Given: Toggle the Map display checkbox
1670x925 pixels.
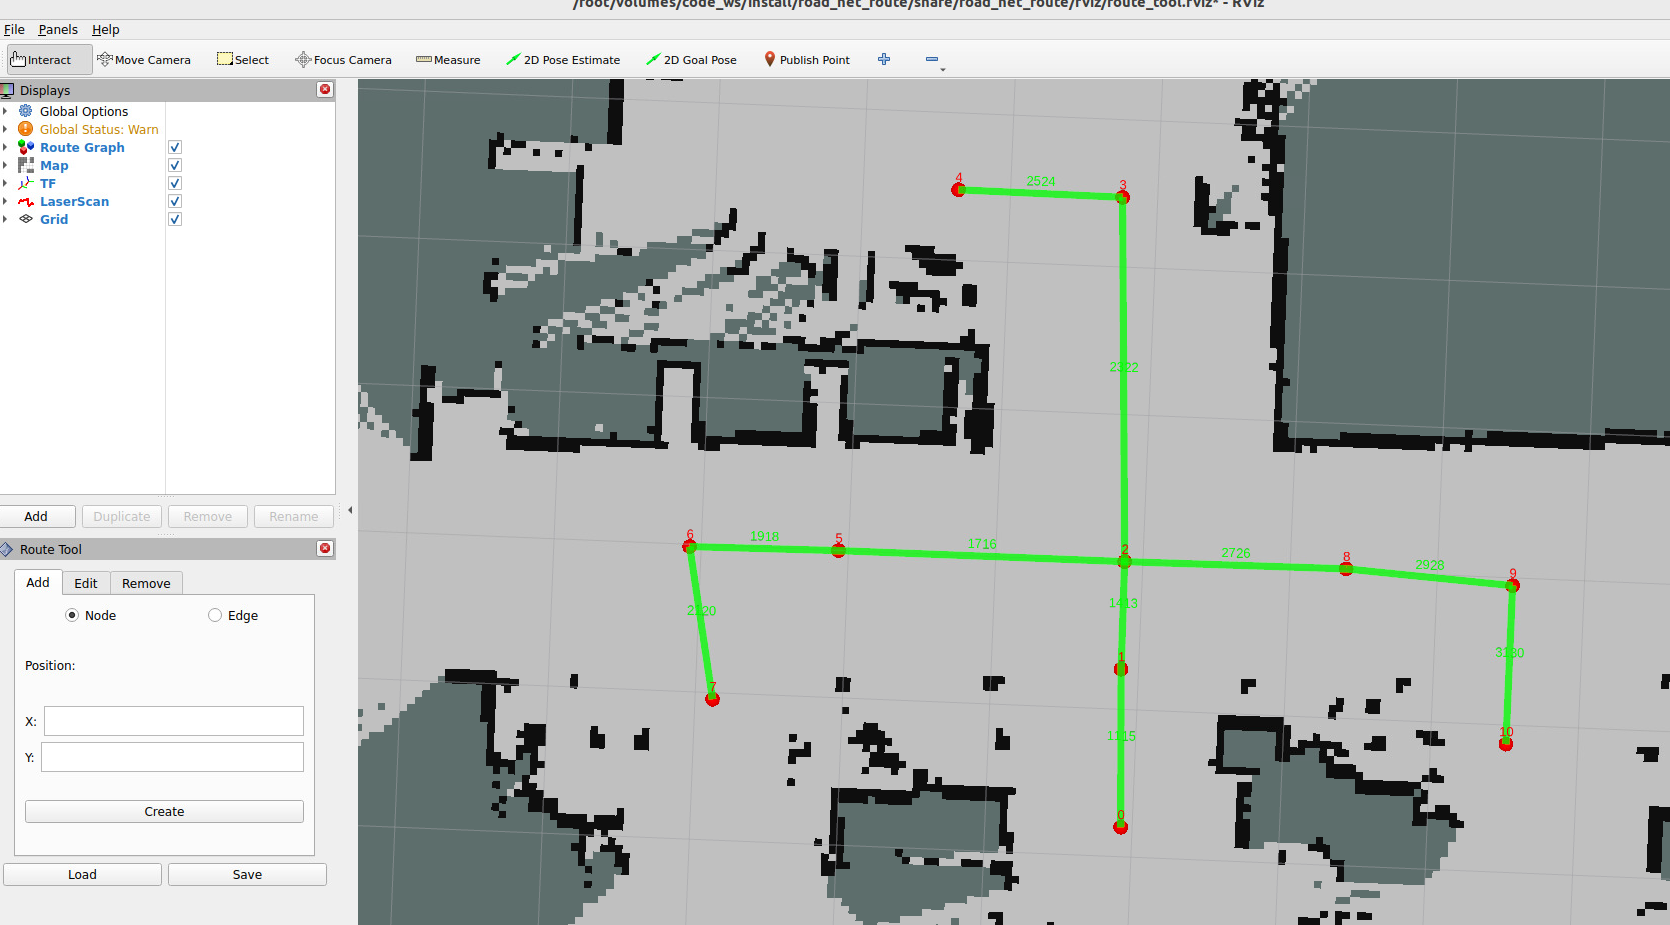Looking at the screenshot, I should click(175, 165).
